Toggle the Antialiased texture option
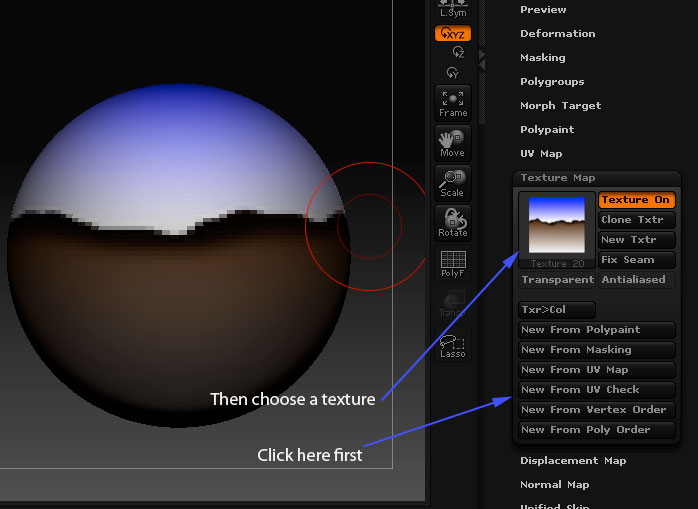This screenshot has height=509, width=698. coord(636,280)
